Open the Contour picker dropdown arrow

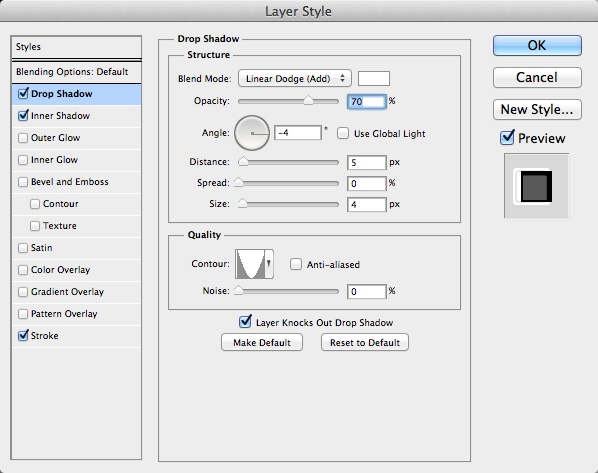(x=269, y=264)
